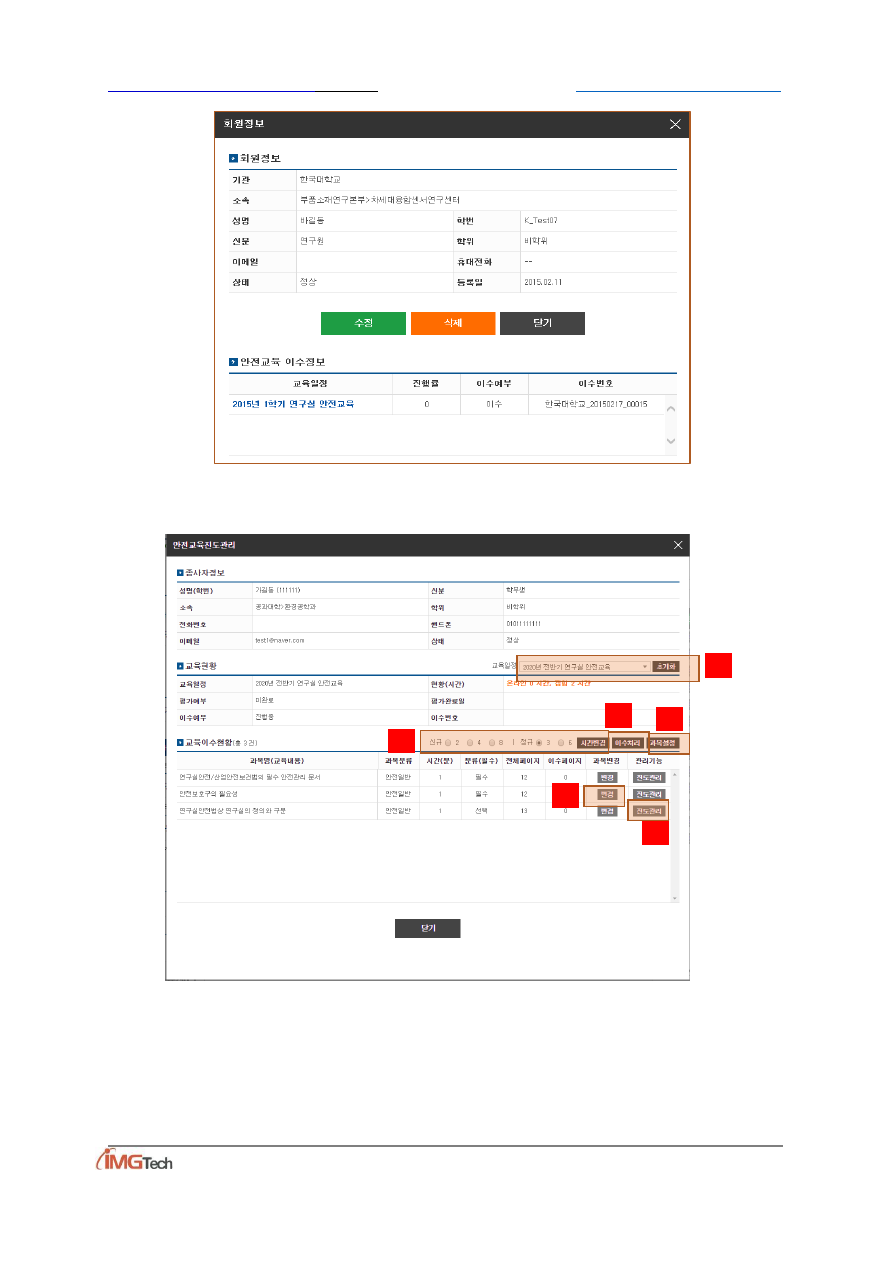893x1263 pixels.
Task: Close the 안전교육진도관리 dialog with the X icon
Action: tap(677, 545)
